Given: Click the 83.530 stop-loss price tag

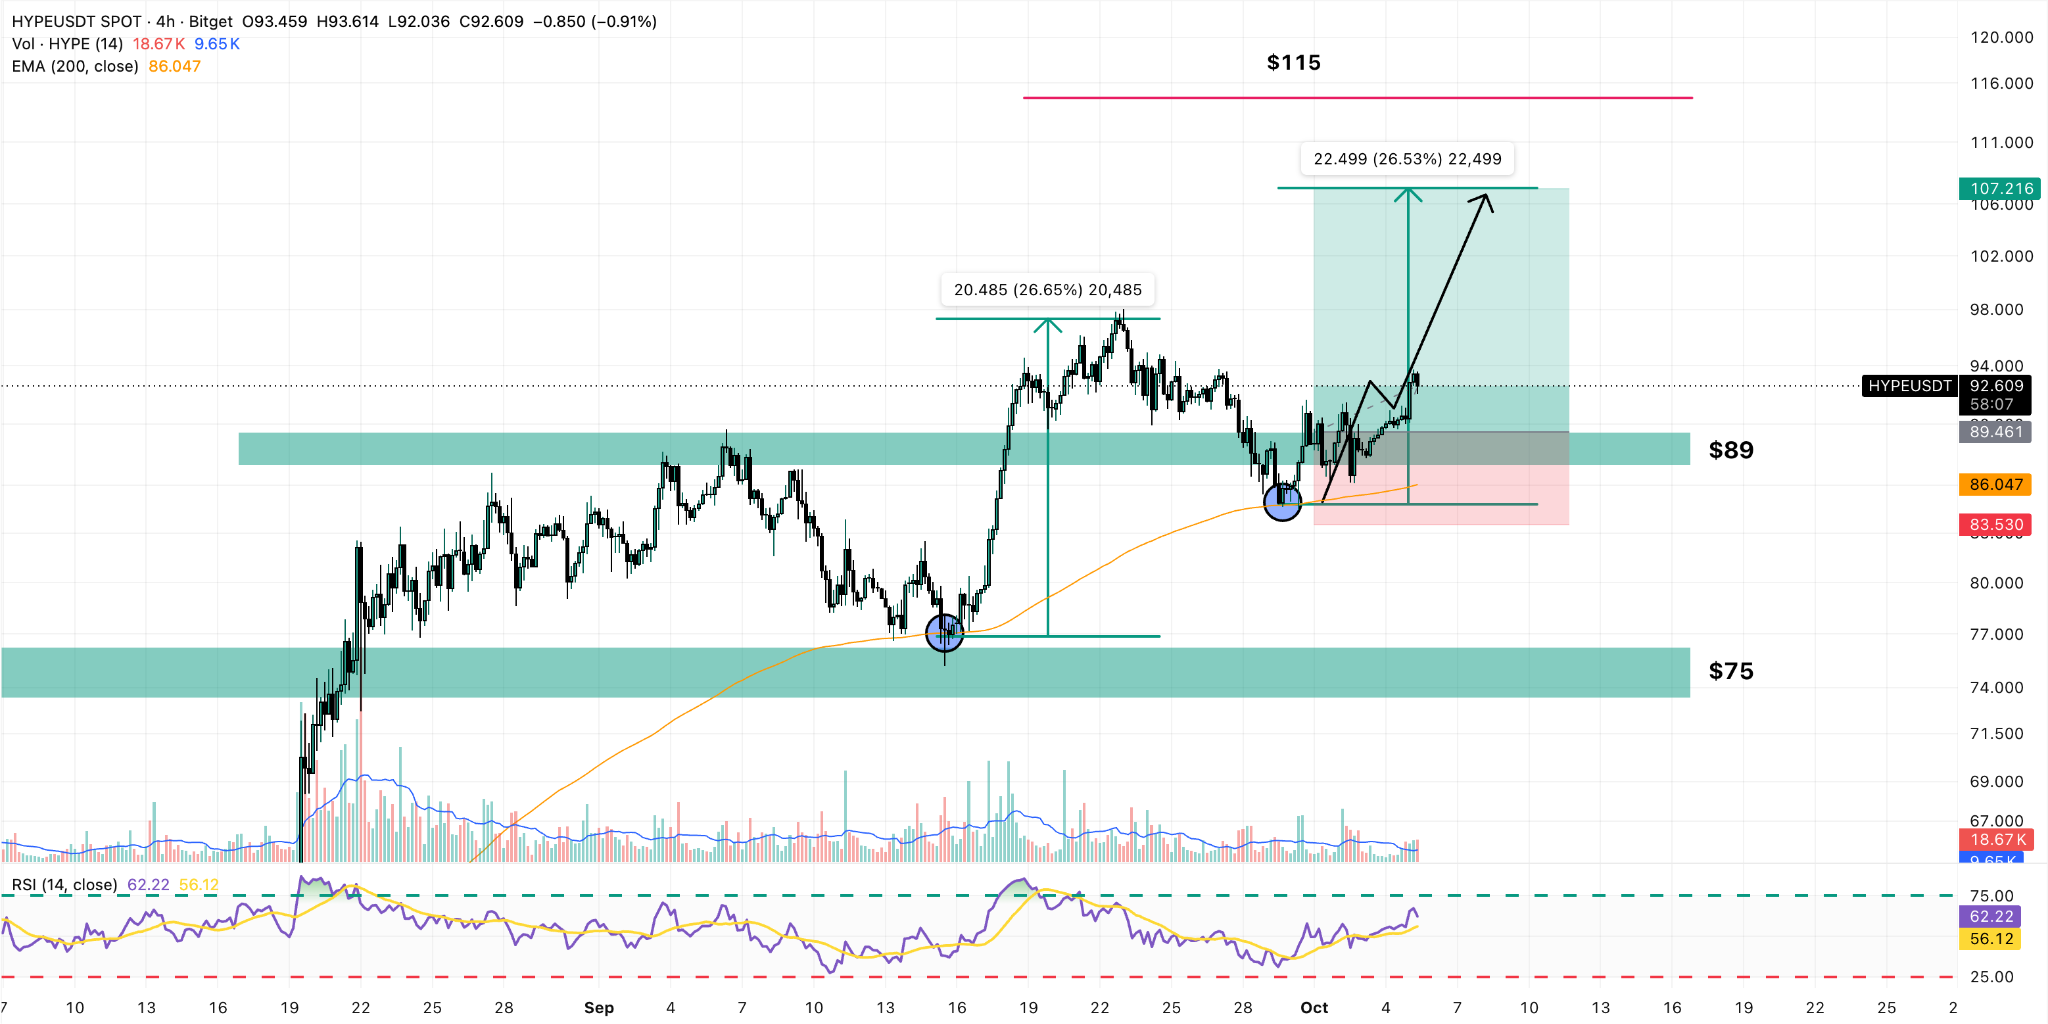Looking at the screenshot, I should click(x=1995, y=525).
